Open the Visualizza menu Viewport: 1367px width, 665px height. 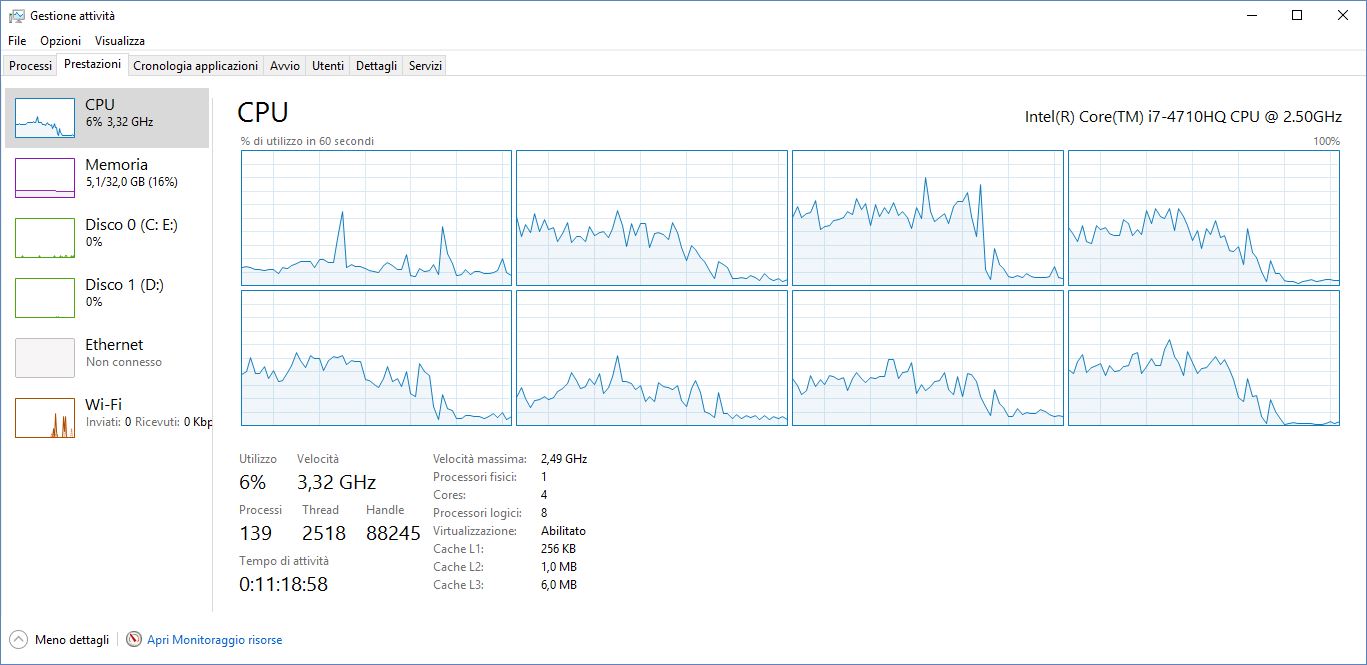120,41
